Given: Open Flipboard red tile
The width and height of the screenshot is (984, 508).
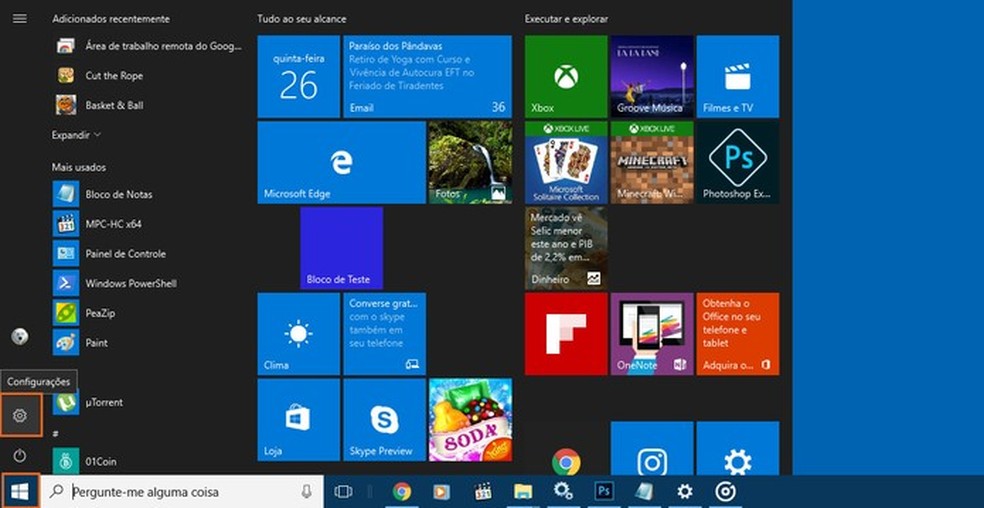Looking at the screenshot, I should pyautogui.click(x=565, y=334).
